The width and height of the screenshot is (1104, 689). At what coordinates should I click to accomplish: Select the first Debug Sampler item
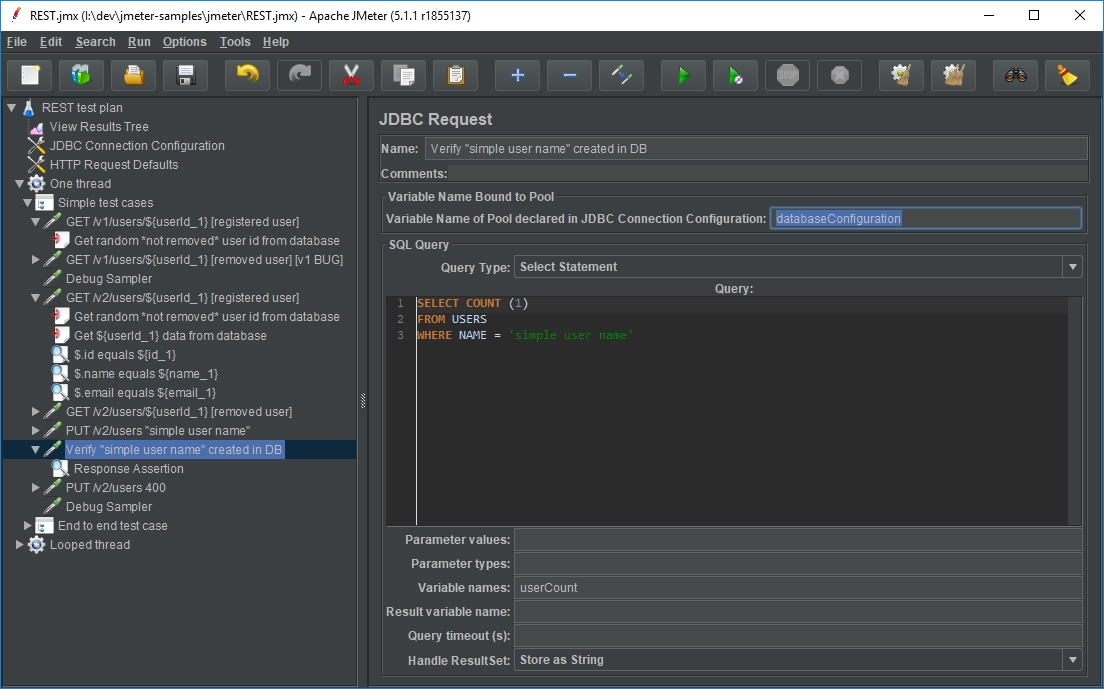click(108, 279)
